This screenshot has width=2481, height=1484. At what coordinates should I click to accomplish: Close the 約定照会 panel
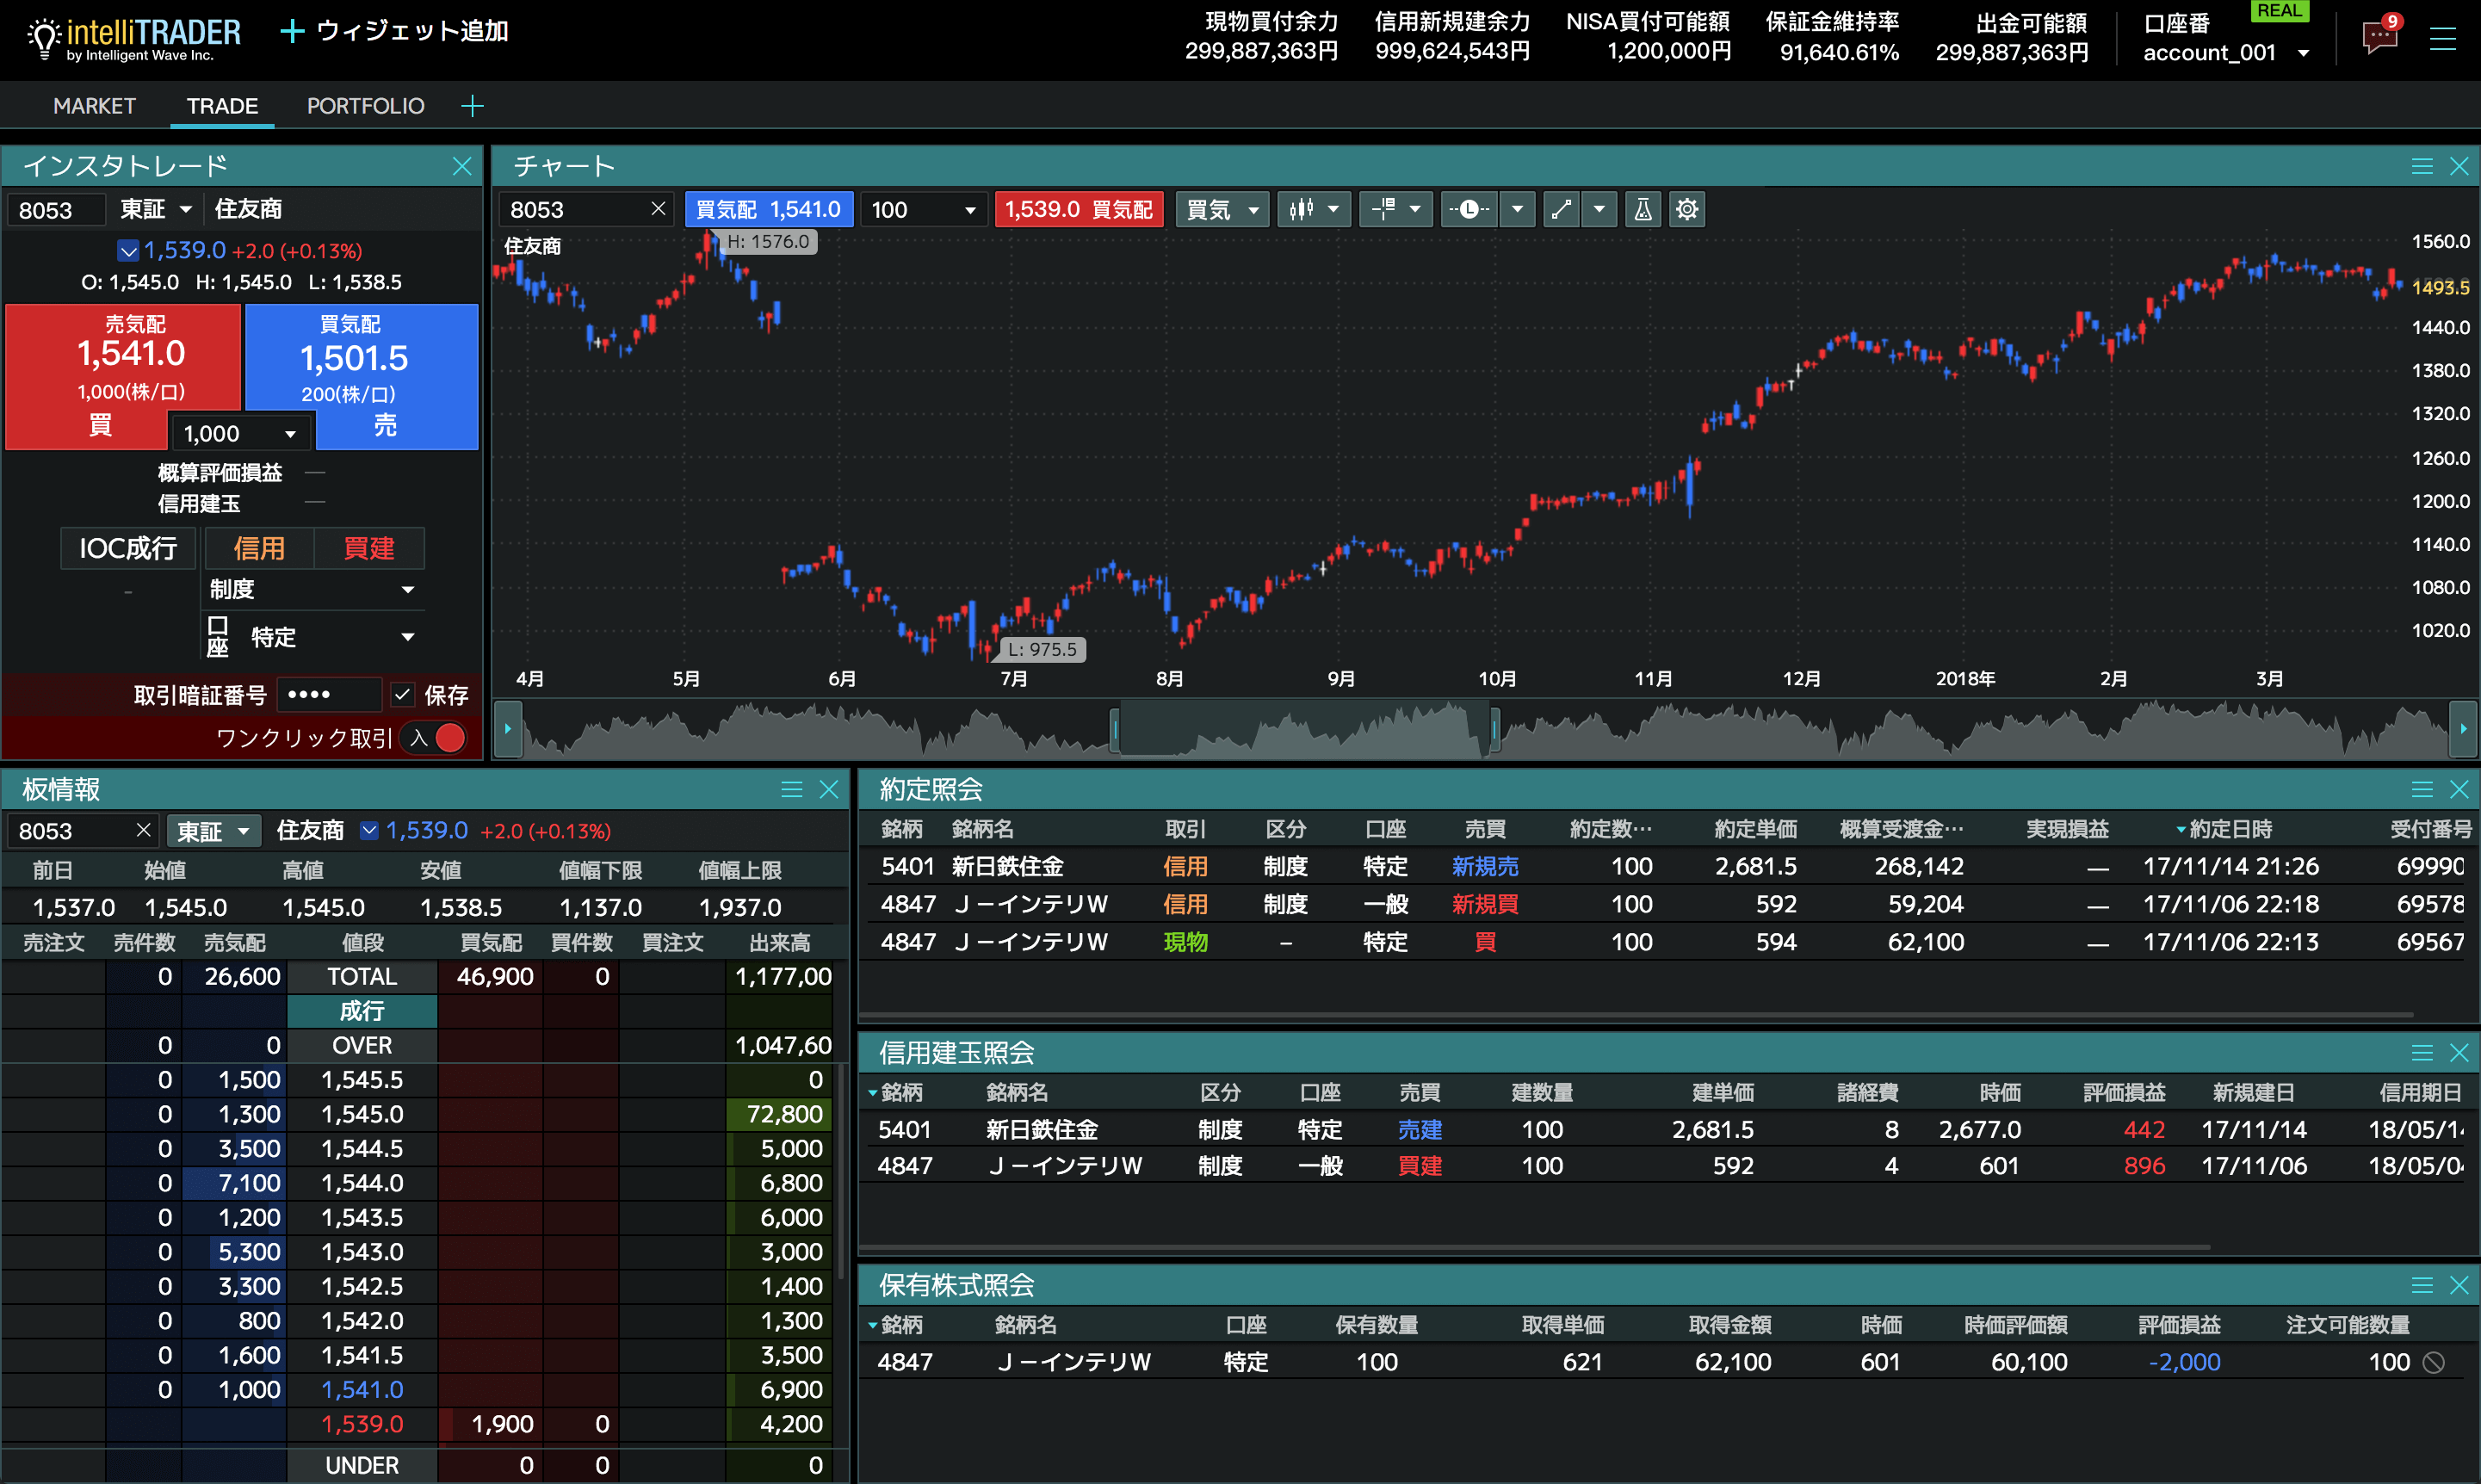click(2459, 790)
